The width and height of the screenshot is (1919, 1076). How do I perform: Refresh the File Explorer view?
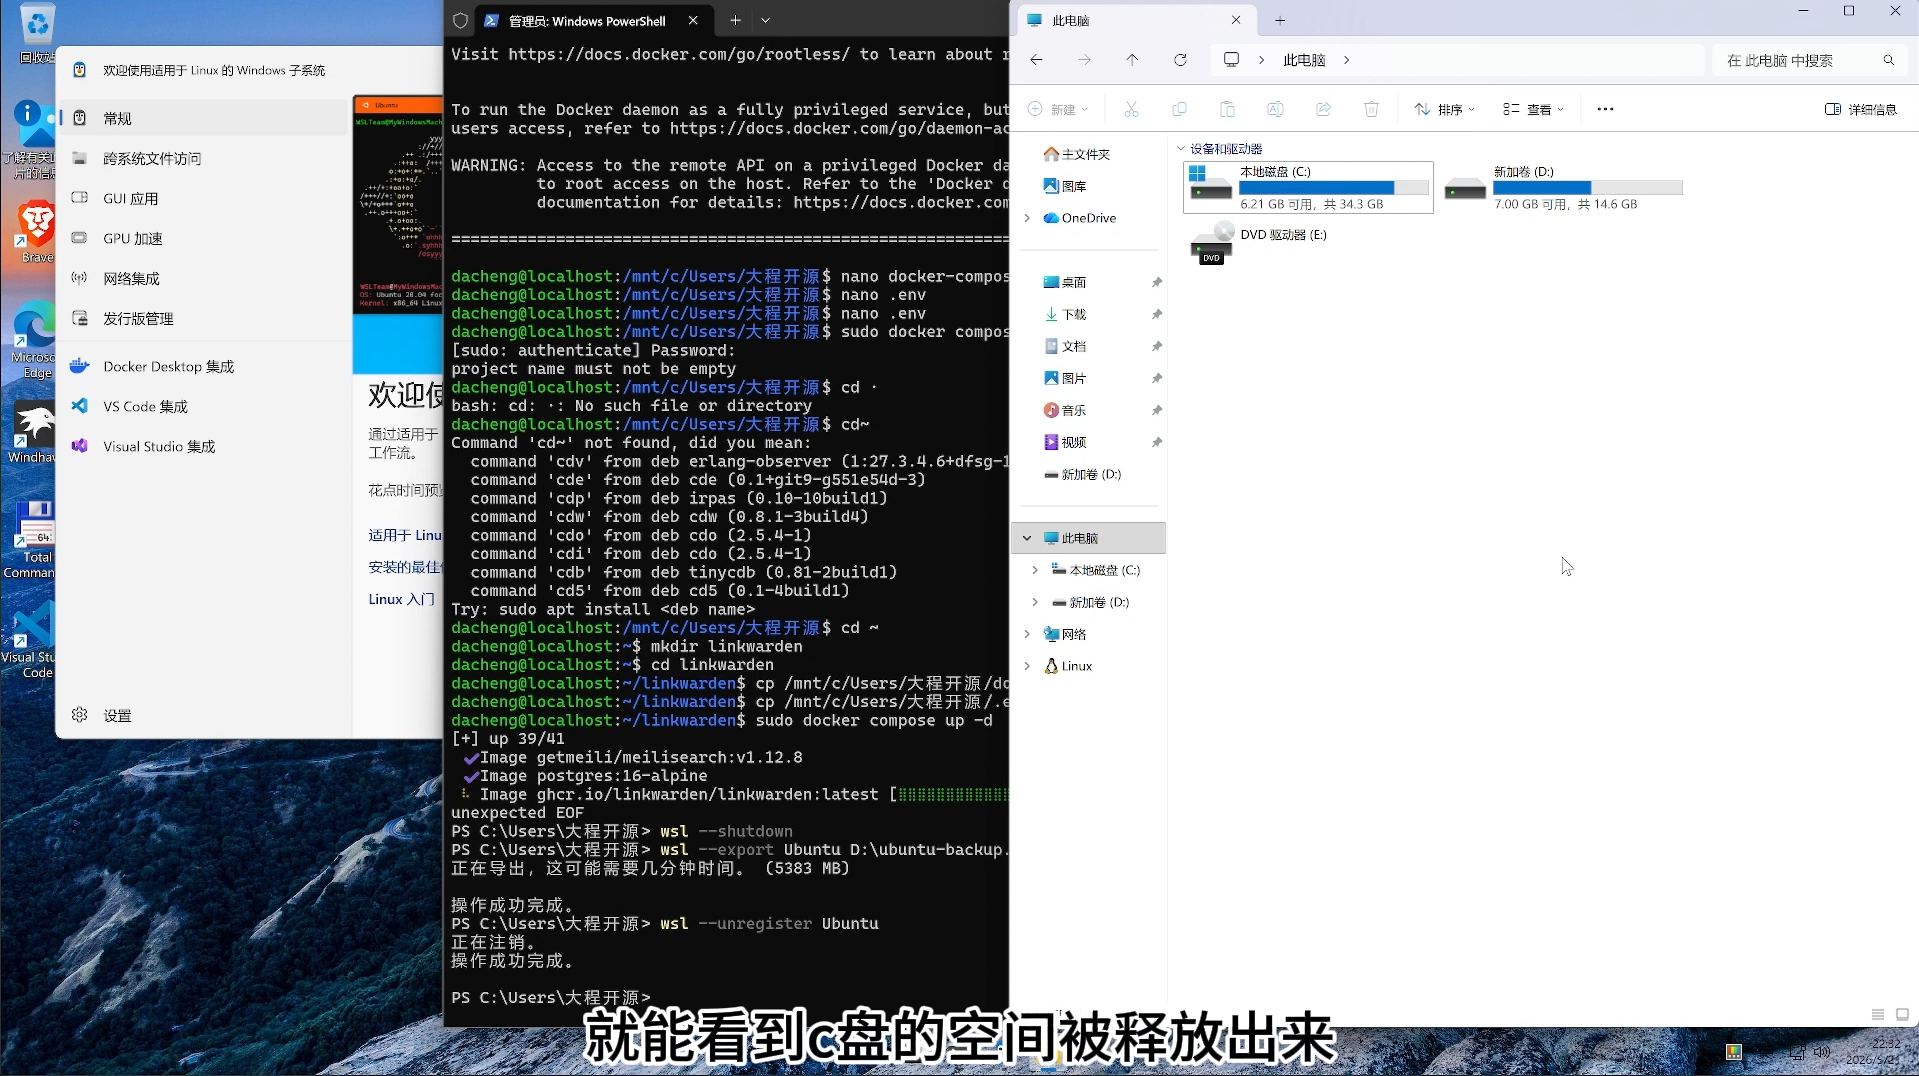pos(1180,60)
